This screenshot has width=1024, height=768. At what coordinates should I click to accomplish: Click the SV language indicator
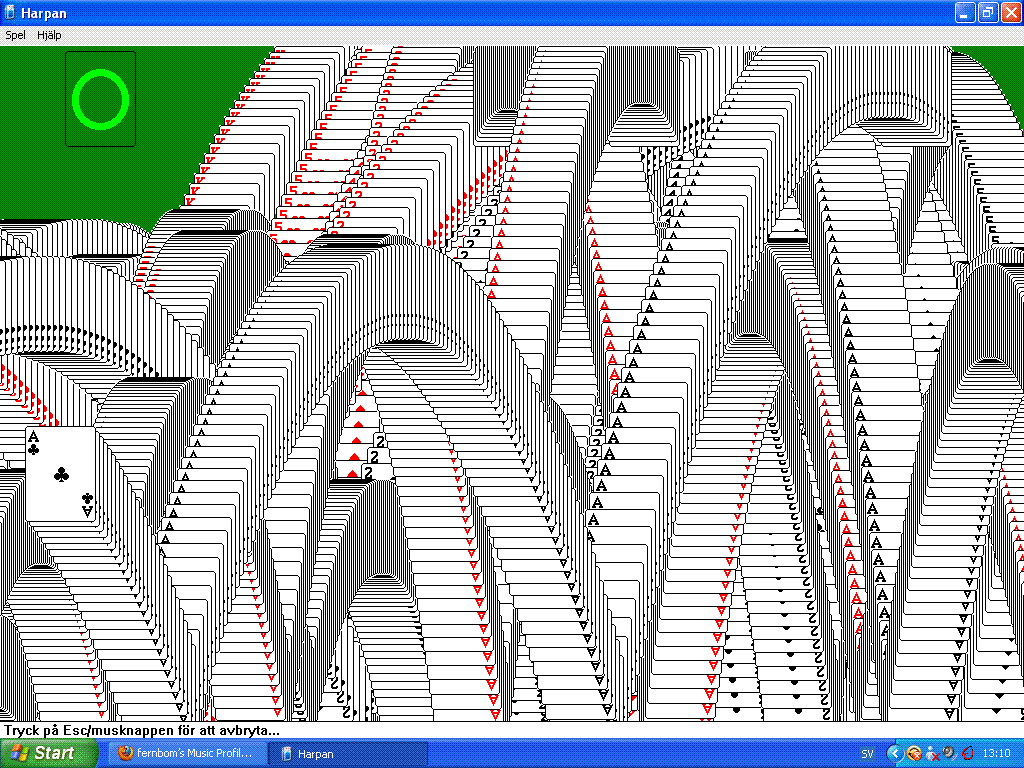coord(867,753)
